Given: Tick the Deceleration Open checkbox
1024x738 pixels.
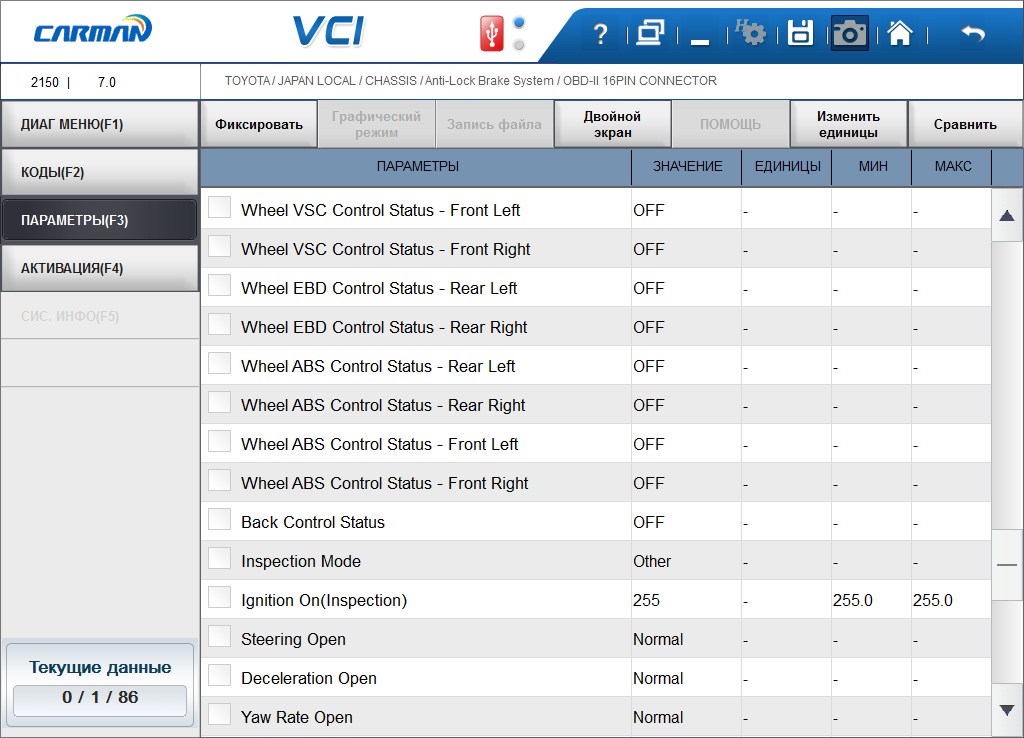Looking at the screenshot, I should (219, 676).
